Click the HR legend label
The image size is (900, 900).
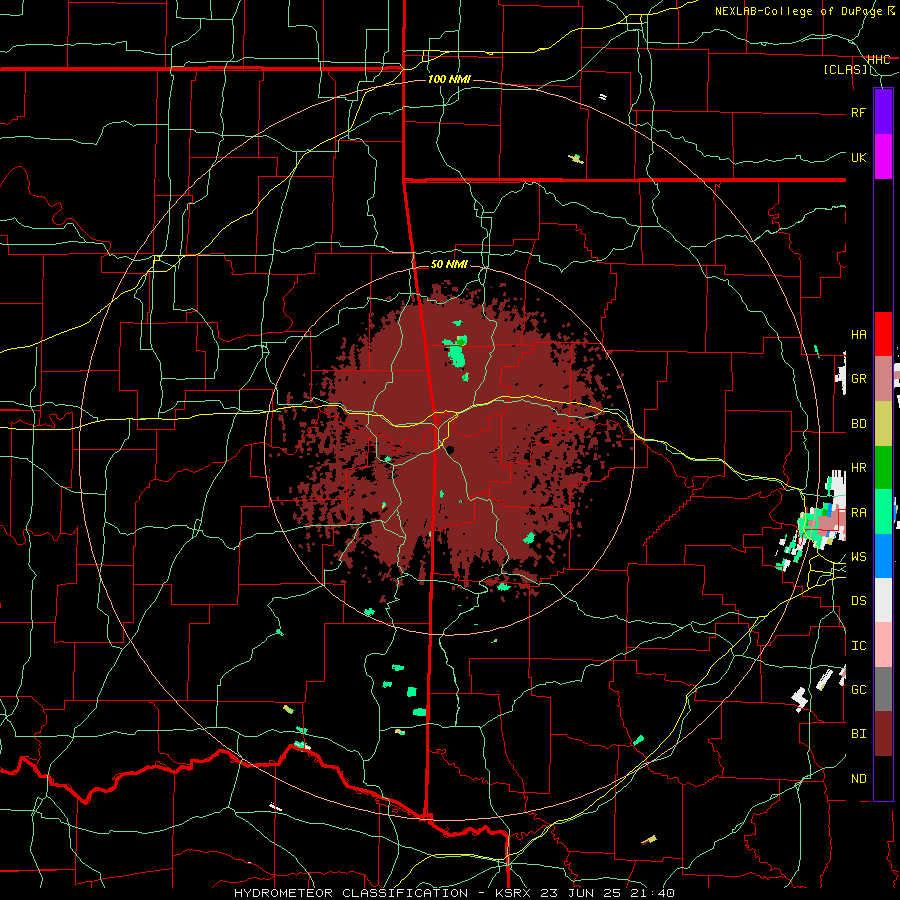click(x=858, y=468)
